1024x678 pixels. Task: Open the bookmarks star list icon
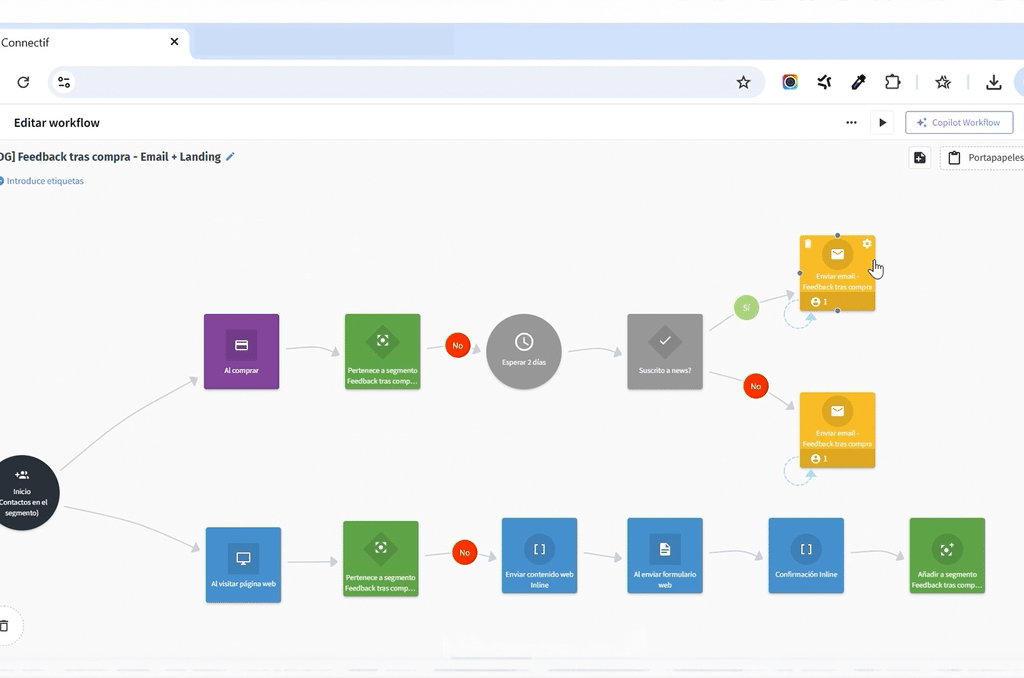point(942,82)
